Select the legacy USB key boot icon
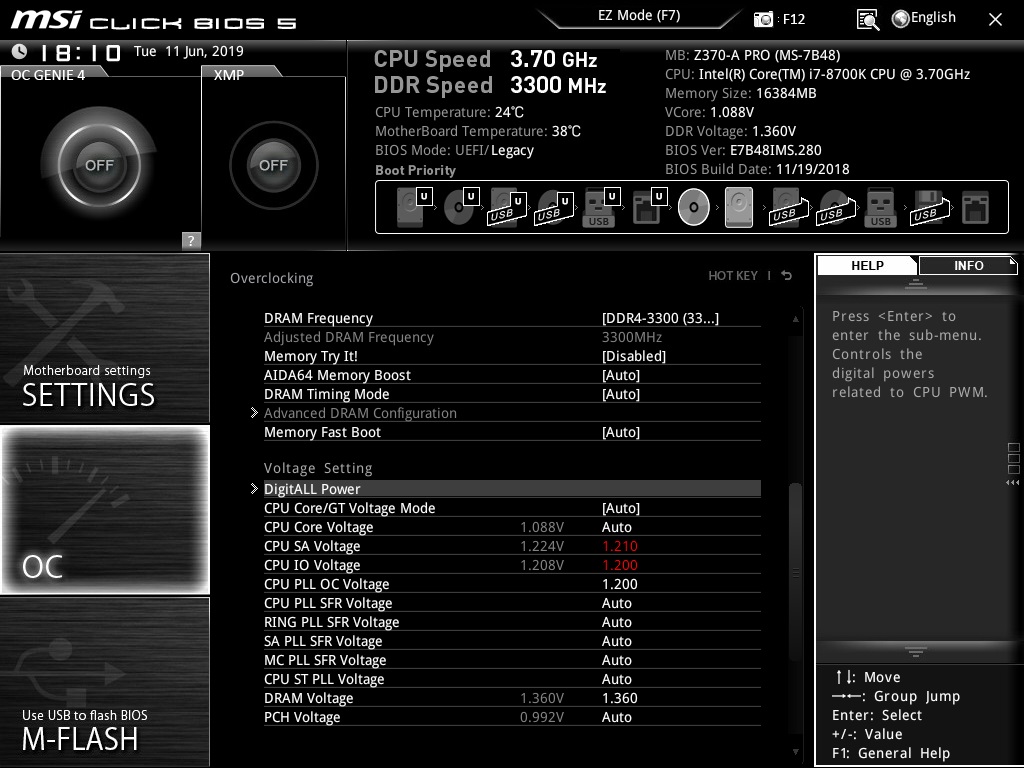Image resolution: width=1024 pixels, height=768 pixels. click(880, 207)
